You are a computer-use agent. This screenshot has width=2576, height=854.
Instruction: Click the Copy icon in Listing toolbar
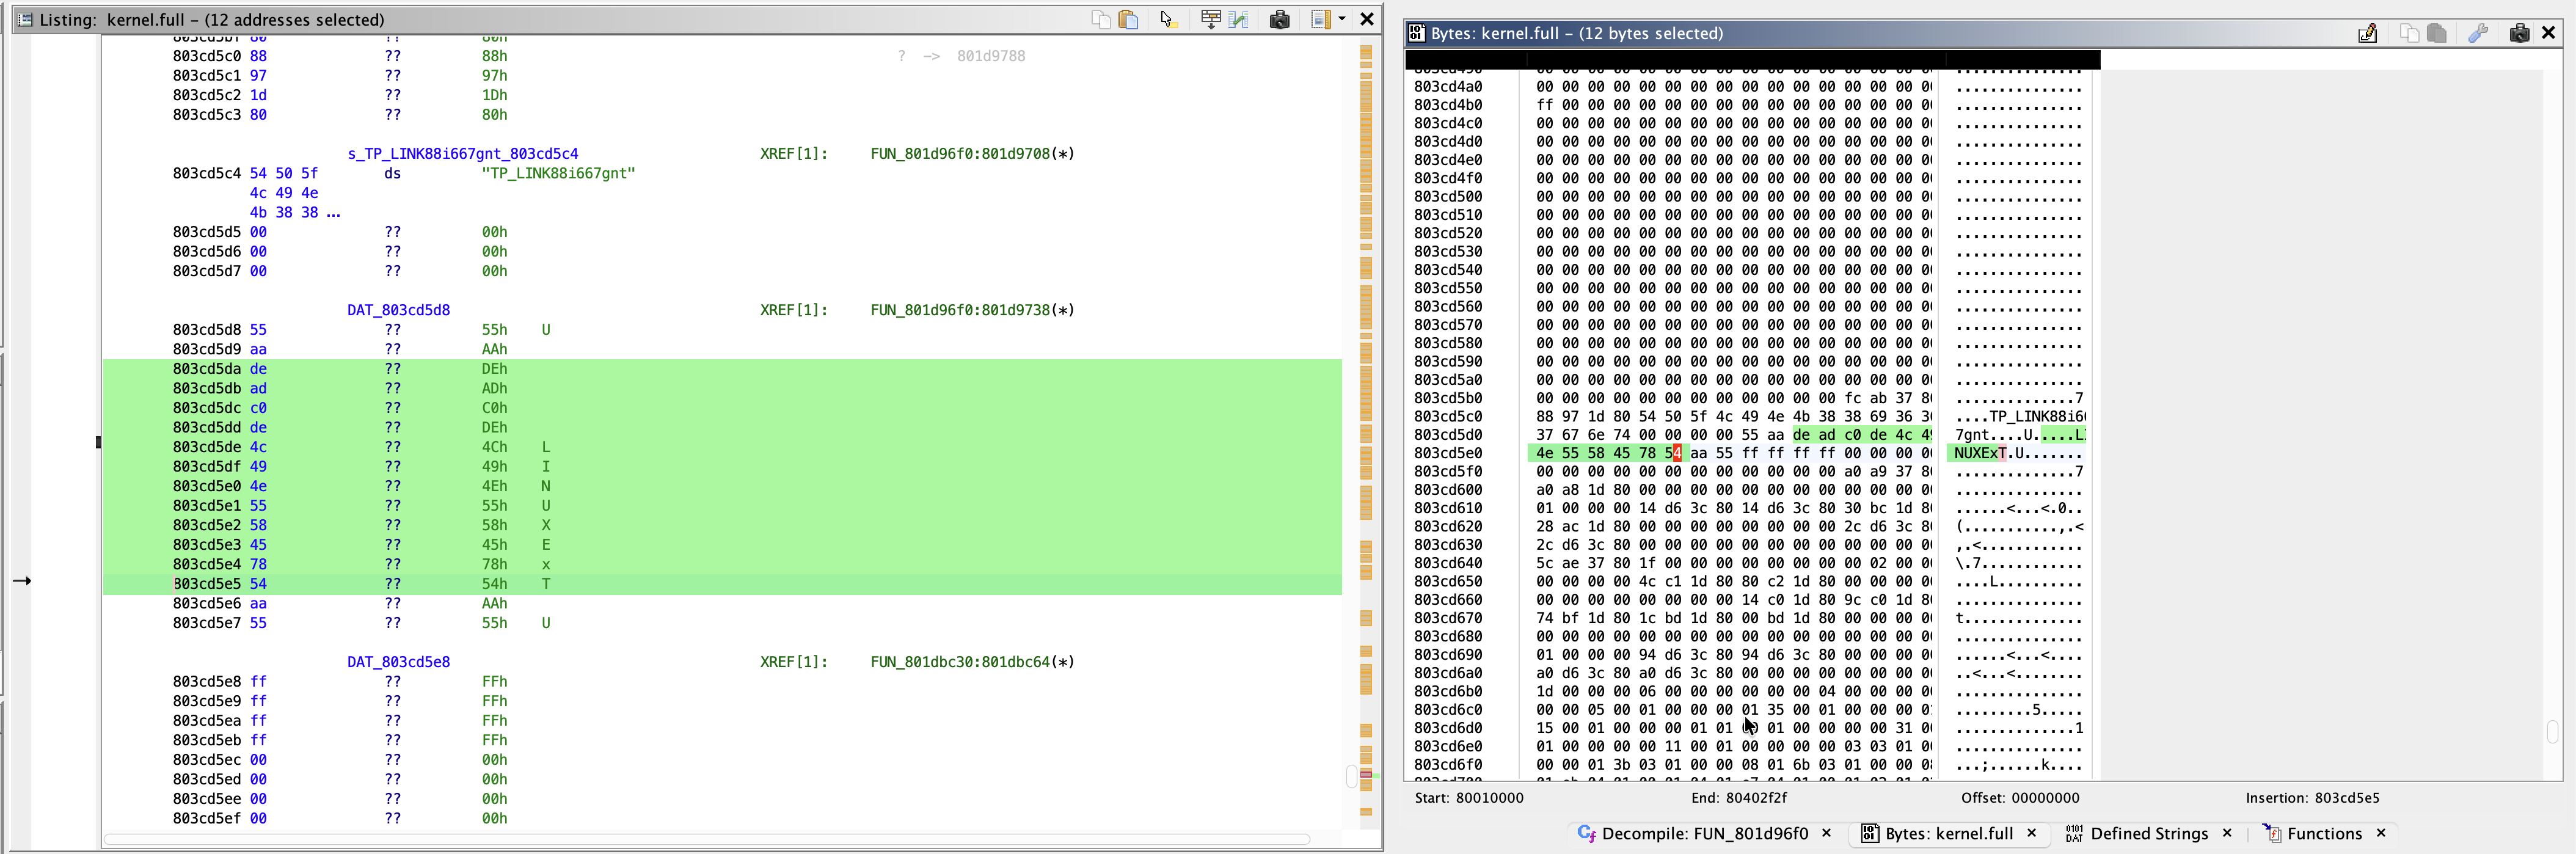tap(1101, 20)
